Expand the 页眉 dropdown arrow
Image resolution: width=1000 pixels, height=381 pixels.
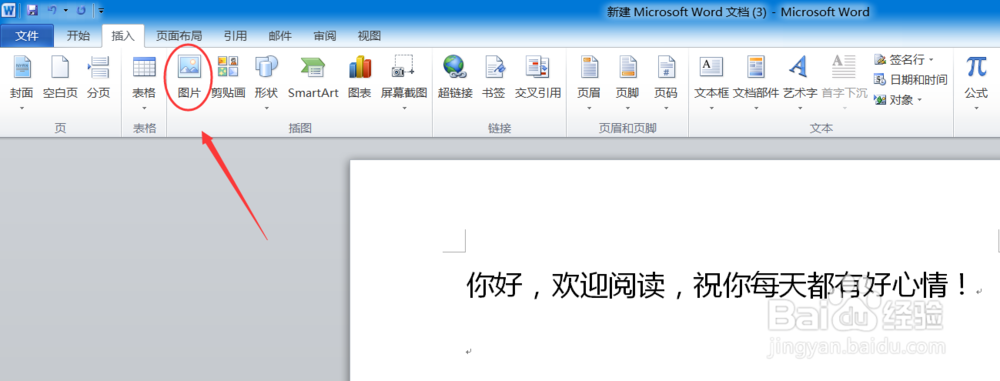(x=589, y=108)
